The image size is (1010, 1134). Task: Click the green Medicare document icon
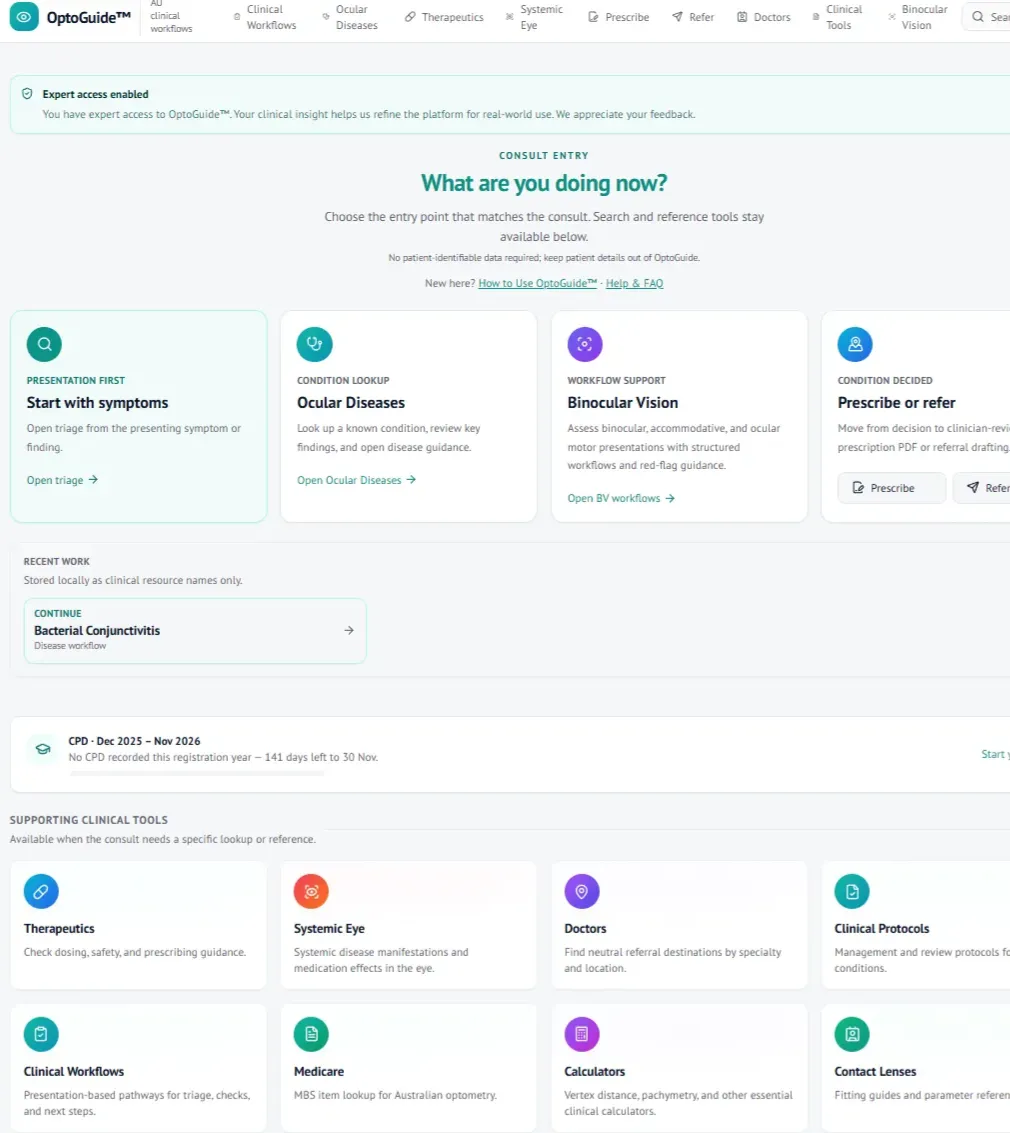click(312, 1034)
